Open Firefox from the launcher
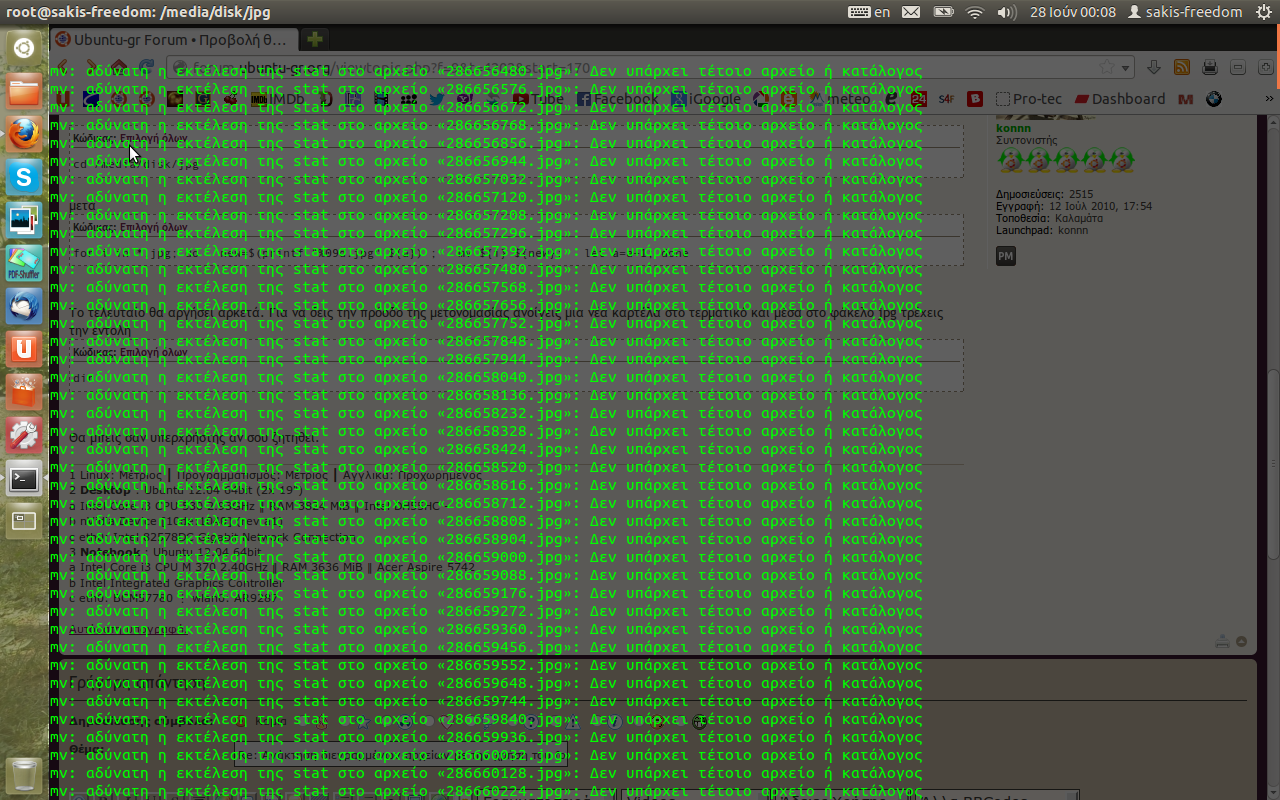 point(24,134)
